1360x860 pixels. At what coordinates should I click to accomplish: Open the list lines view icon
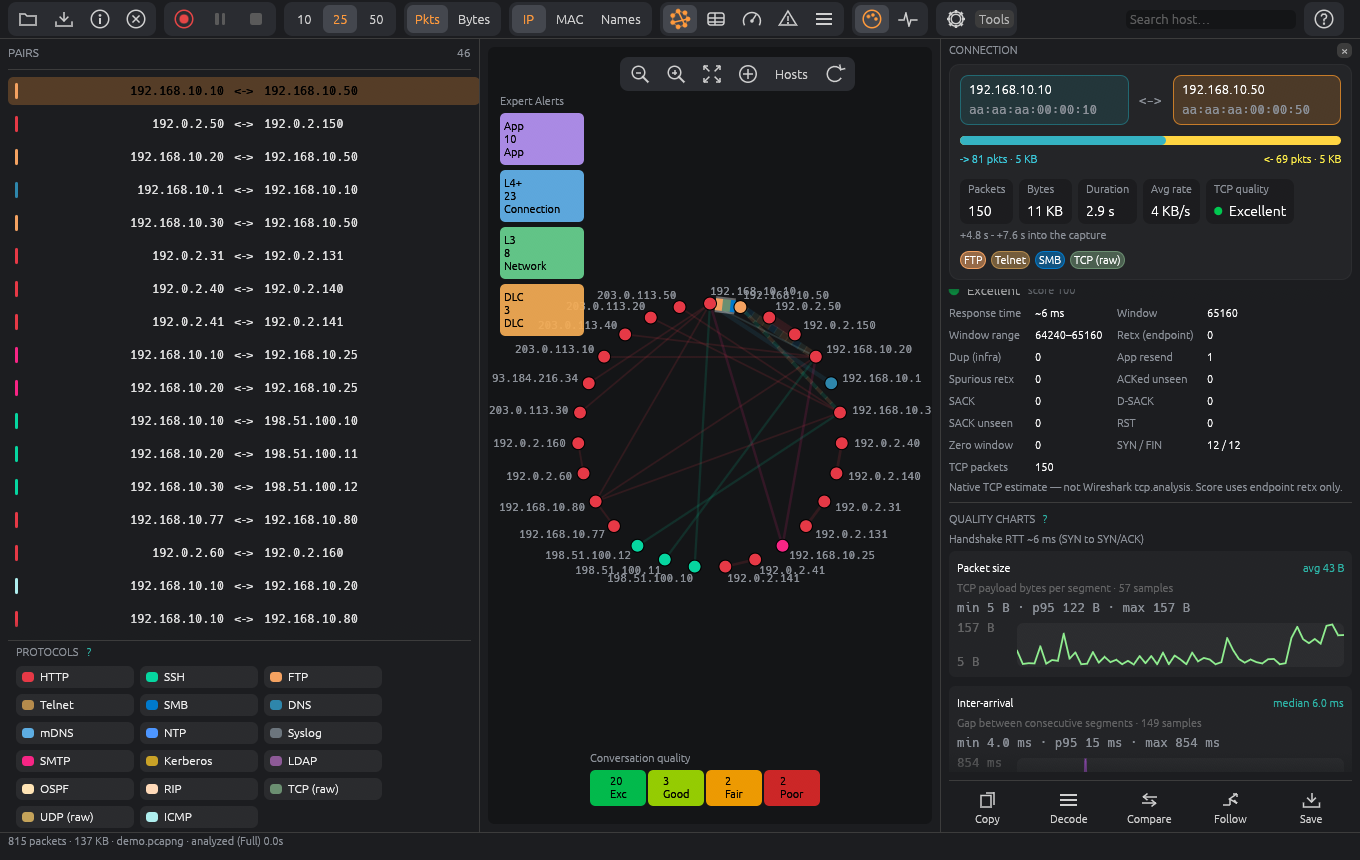point(824,19)
